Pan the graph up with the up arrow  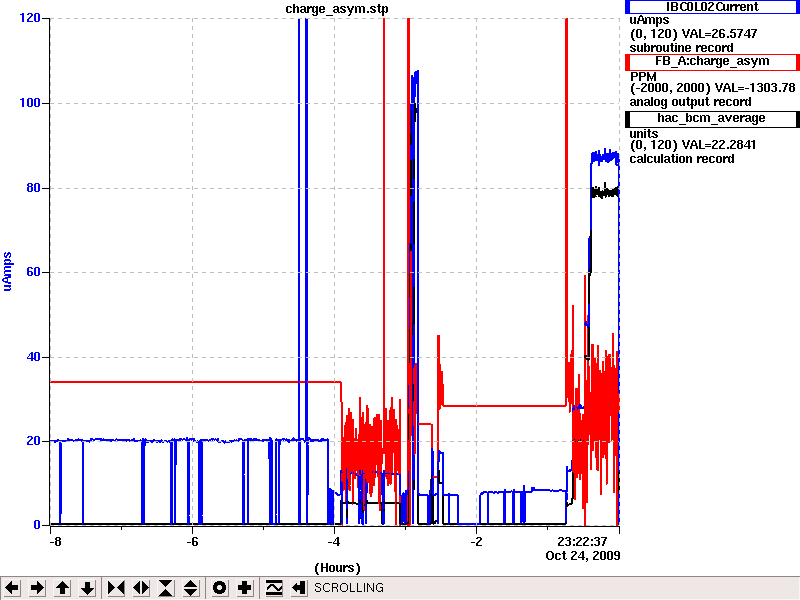tap(63, 588)
